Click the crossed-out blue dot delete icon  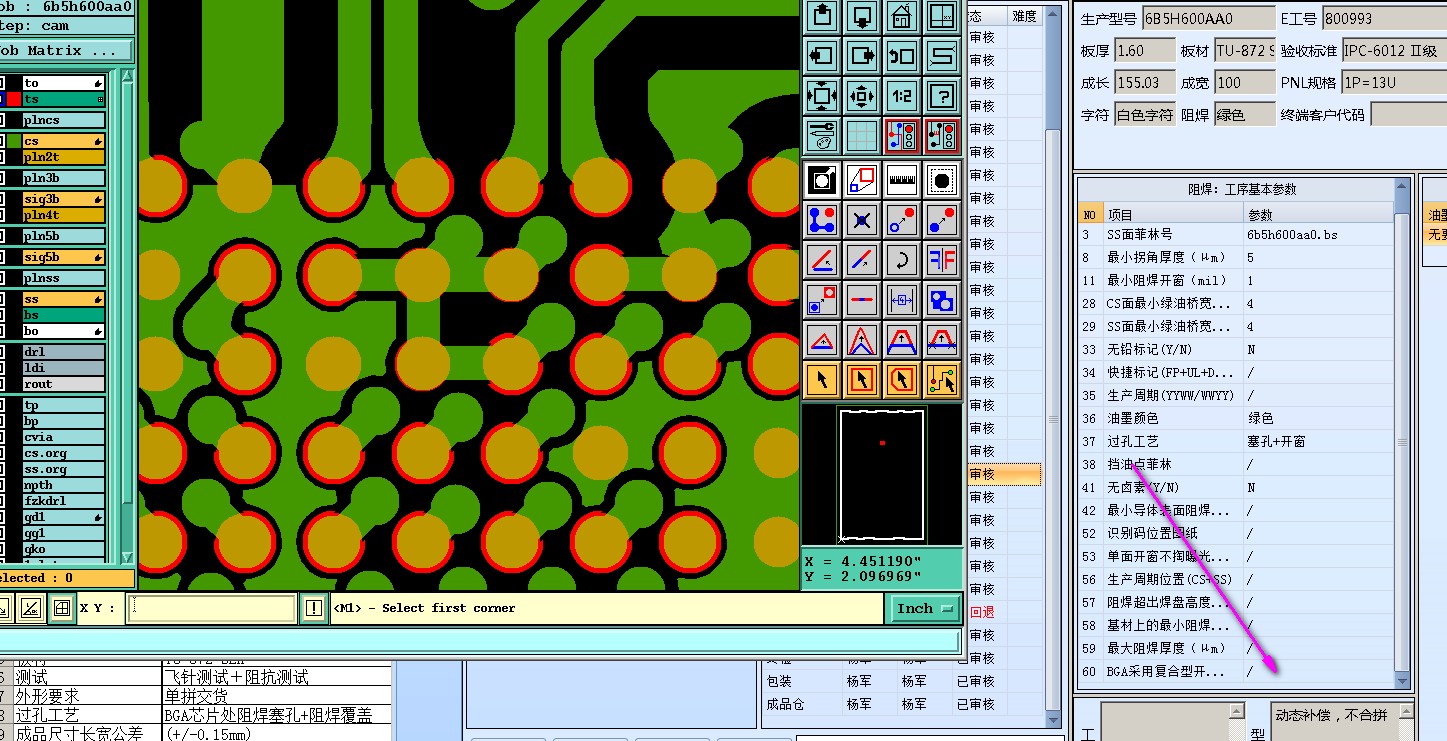click(862, 220)
